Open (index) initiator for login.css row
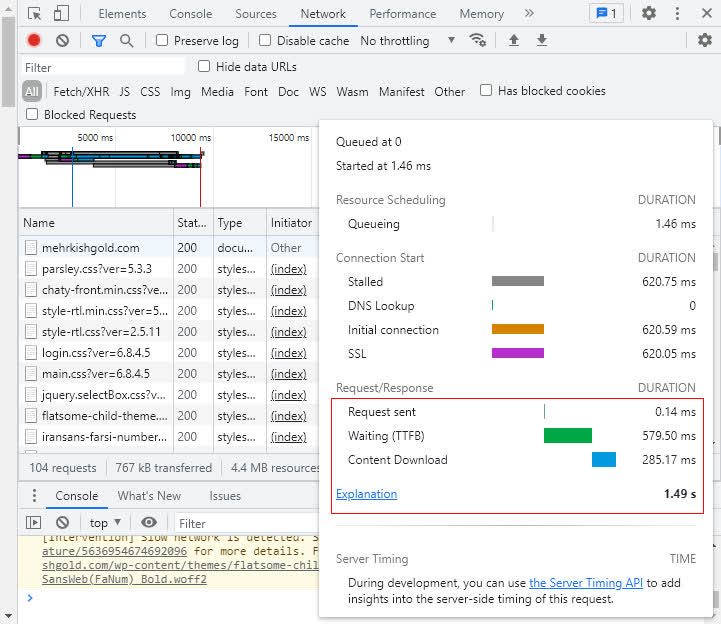This screenshot has width=721, height=624. [288, 353]
